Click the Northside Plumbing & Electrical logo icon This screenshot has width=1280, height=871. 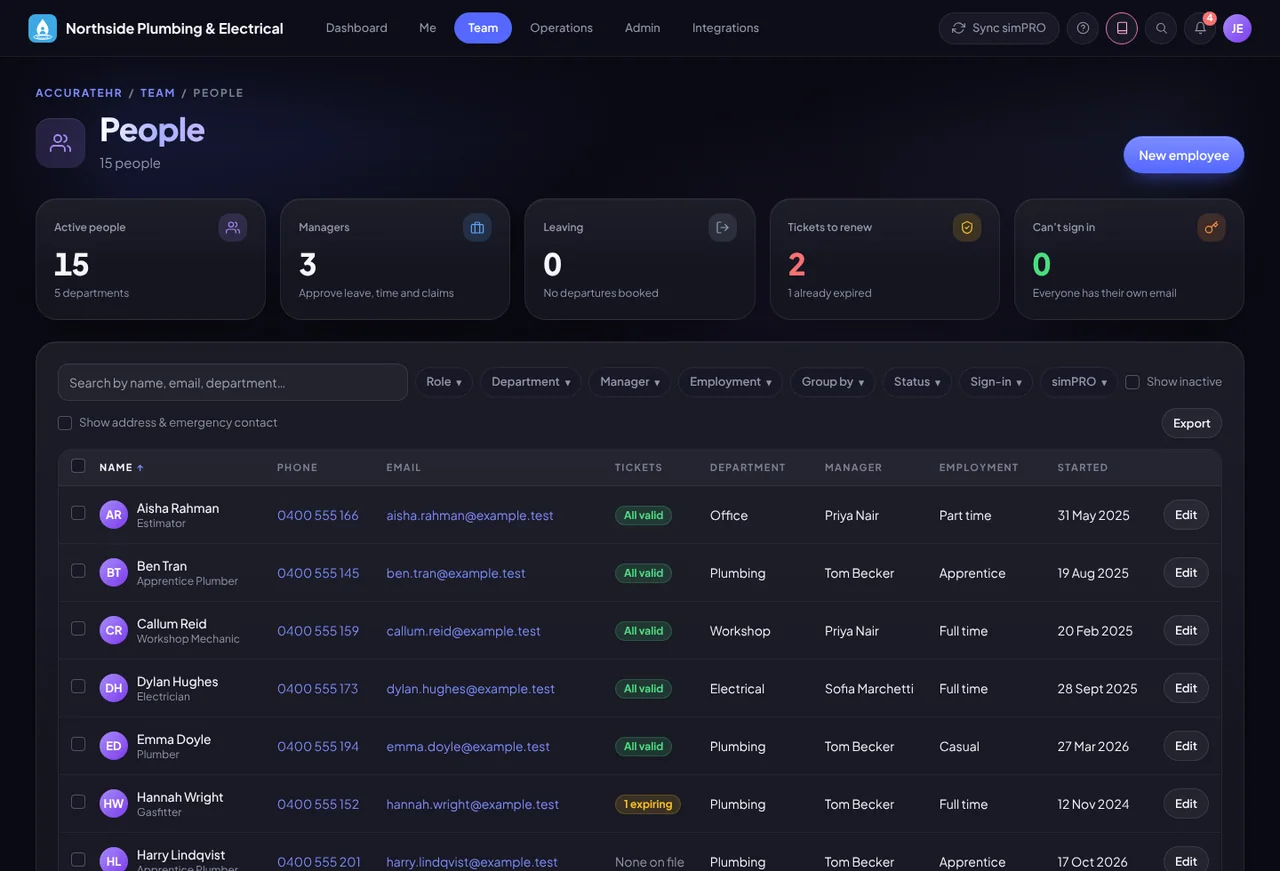click(x=43, y=28)
